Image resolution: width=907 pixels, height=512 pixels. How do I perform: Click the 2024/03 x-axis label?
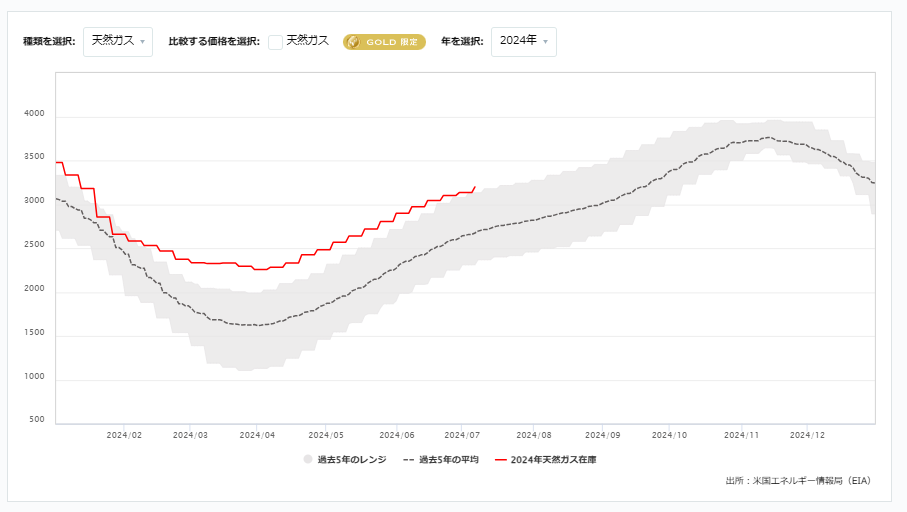pos(190,435)
